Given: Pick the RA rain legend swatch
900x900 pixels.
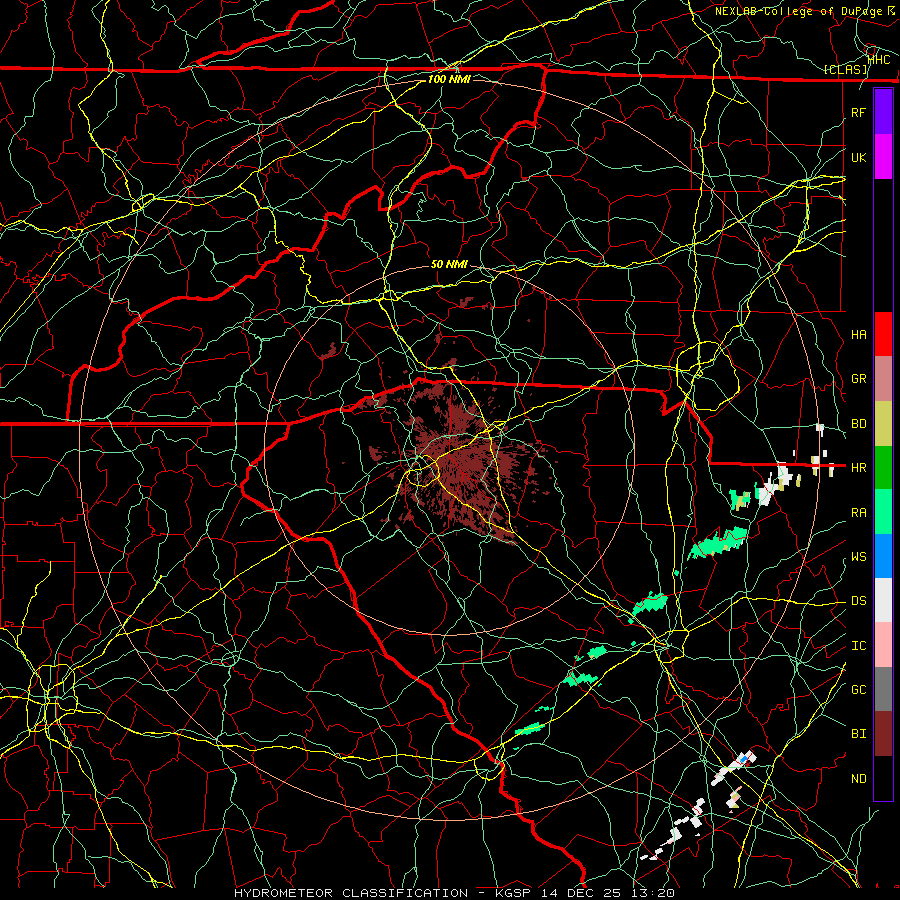Looking at the screenshot, I should pos(883,512).
